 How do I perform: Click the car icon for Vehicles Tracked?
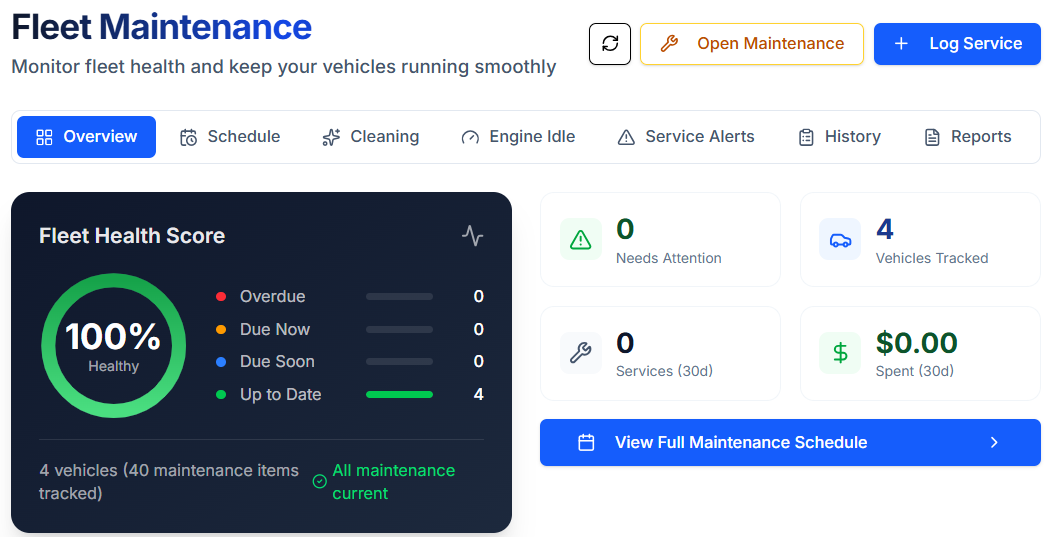pos(840,239)
